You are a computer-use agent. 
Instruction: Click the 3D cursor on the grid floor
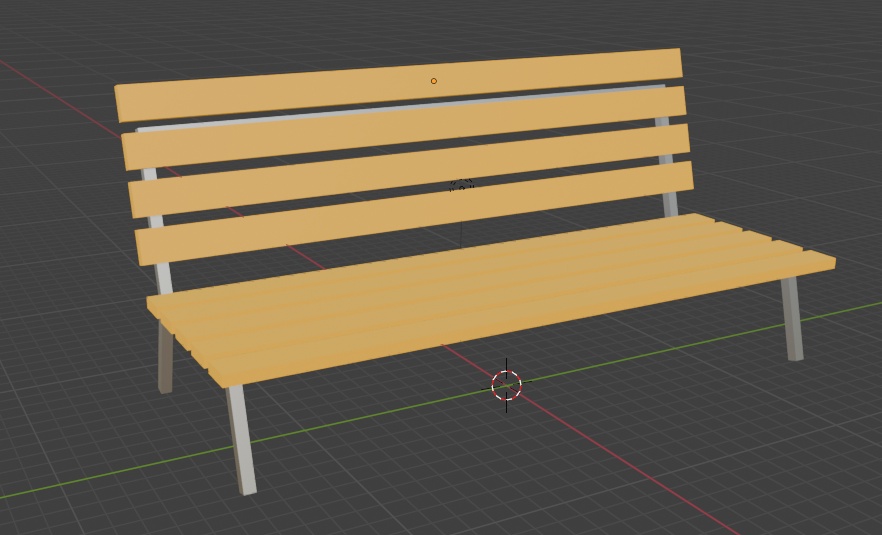pyautogui.click(x=506, y=385)
